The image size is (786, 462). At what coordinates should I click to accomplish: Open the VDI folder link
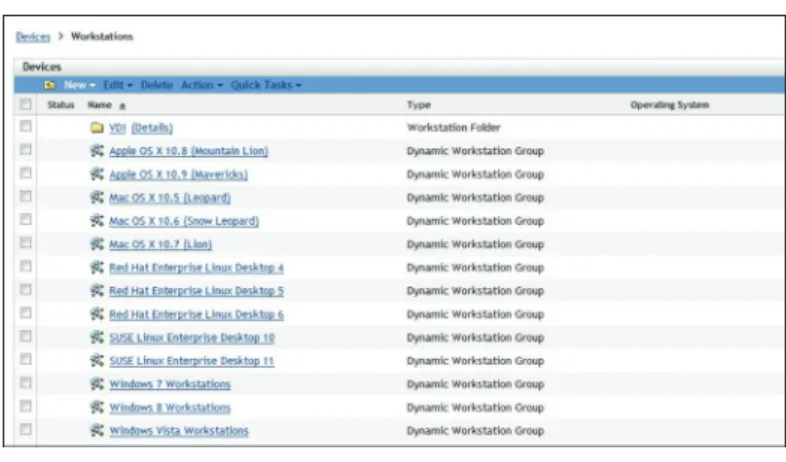[x=117, y=128]
